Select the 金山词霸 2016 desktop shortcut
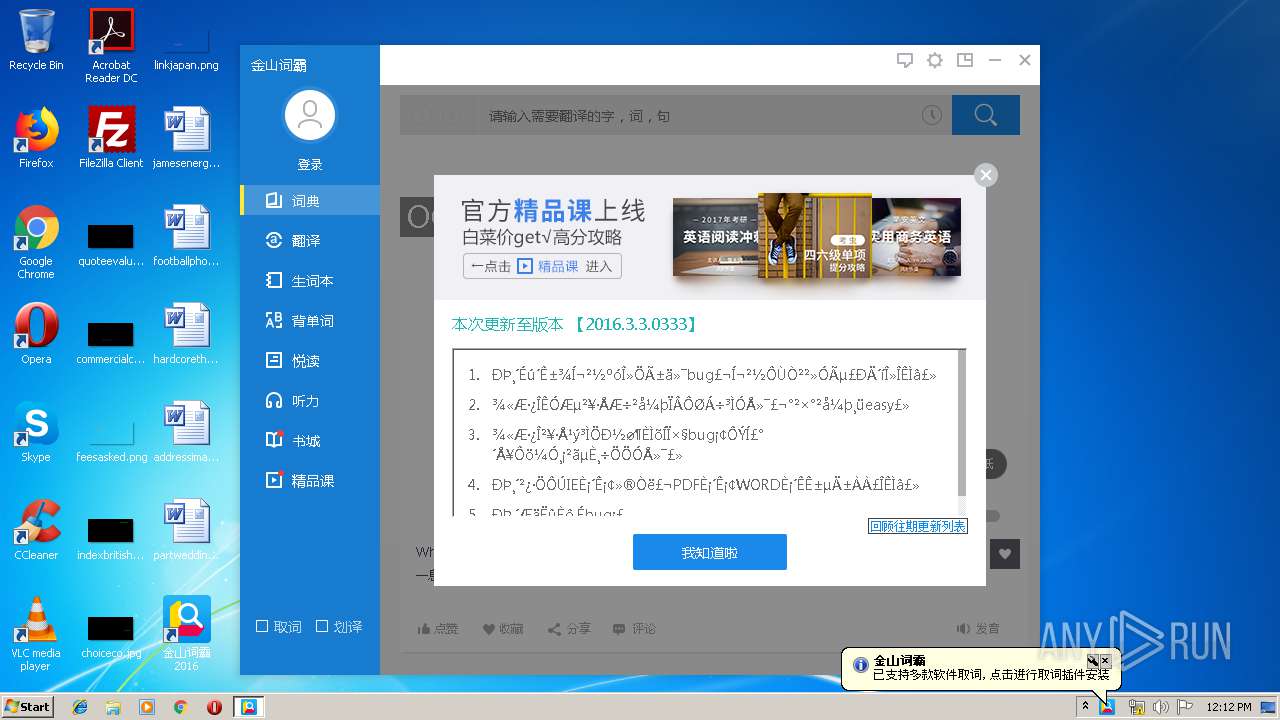The height and width of the screenshot is (720, 1280). pyautogui.click(x=186, y=634)
